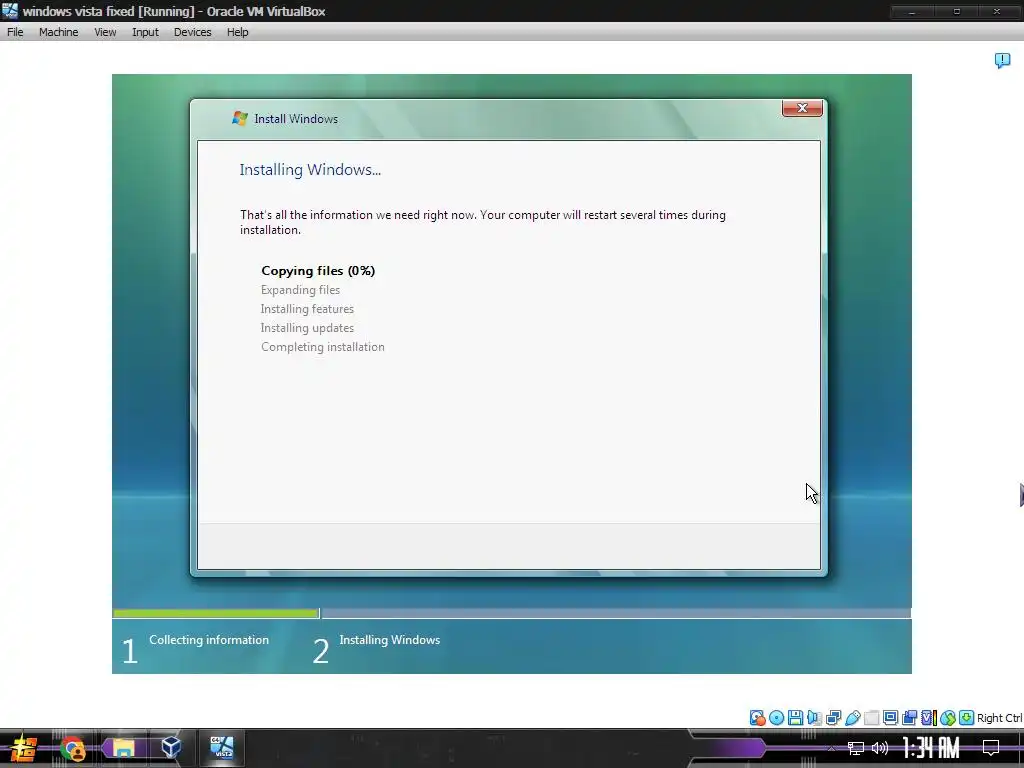
Task: Open the Devices menu
Action: click(192, 32)
